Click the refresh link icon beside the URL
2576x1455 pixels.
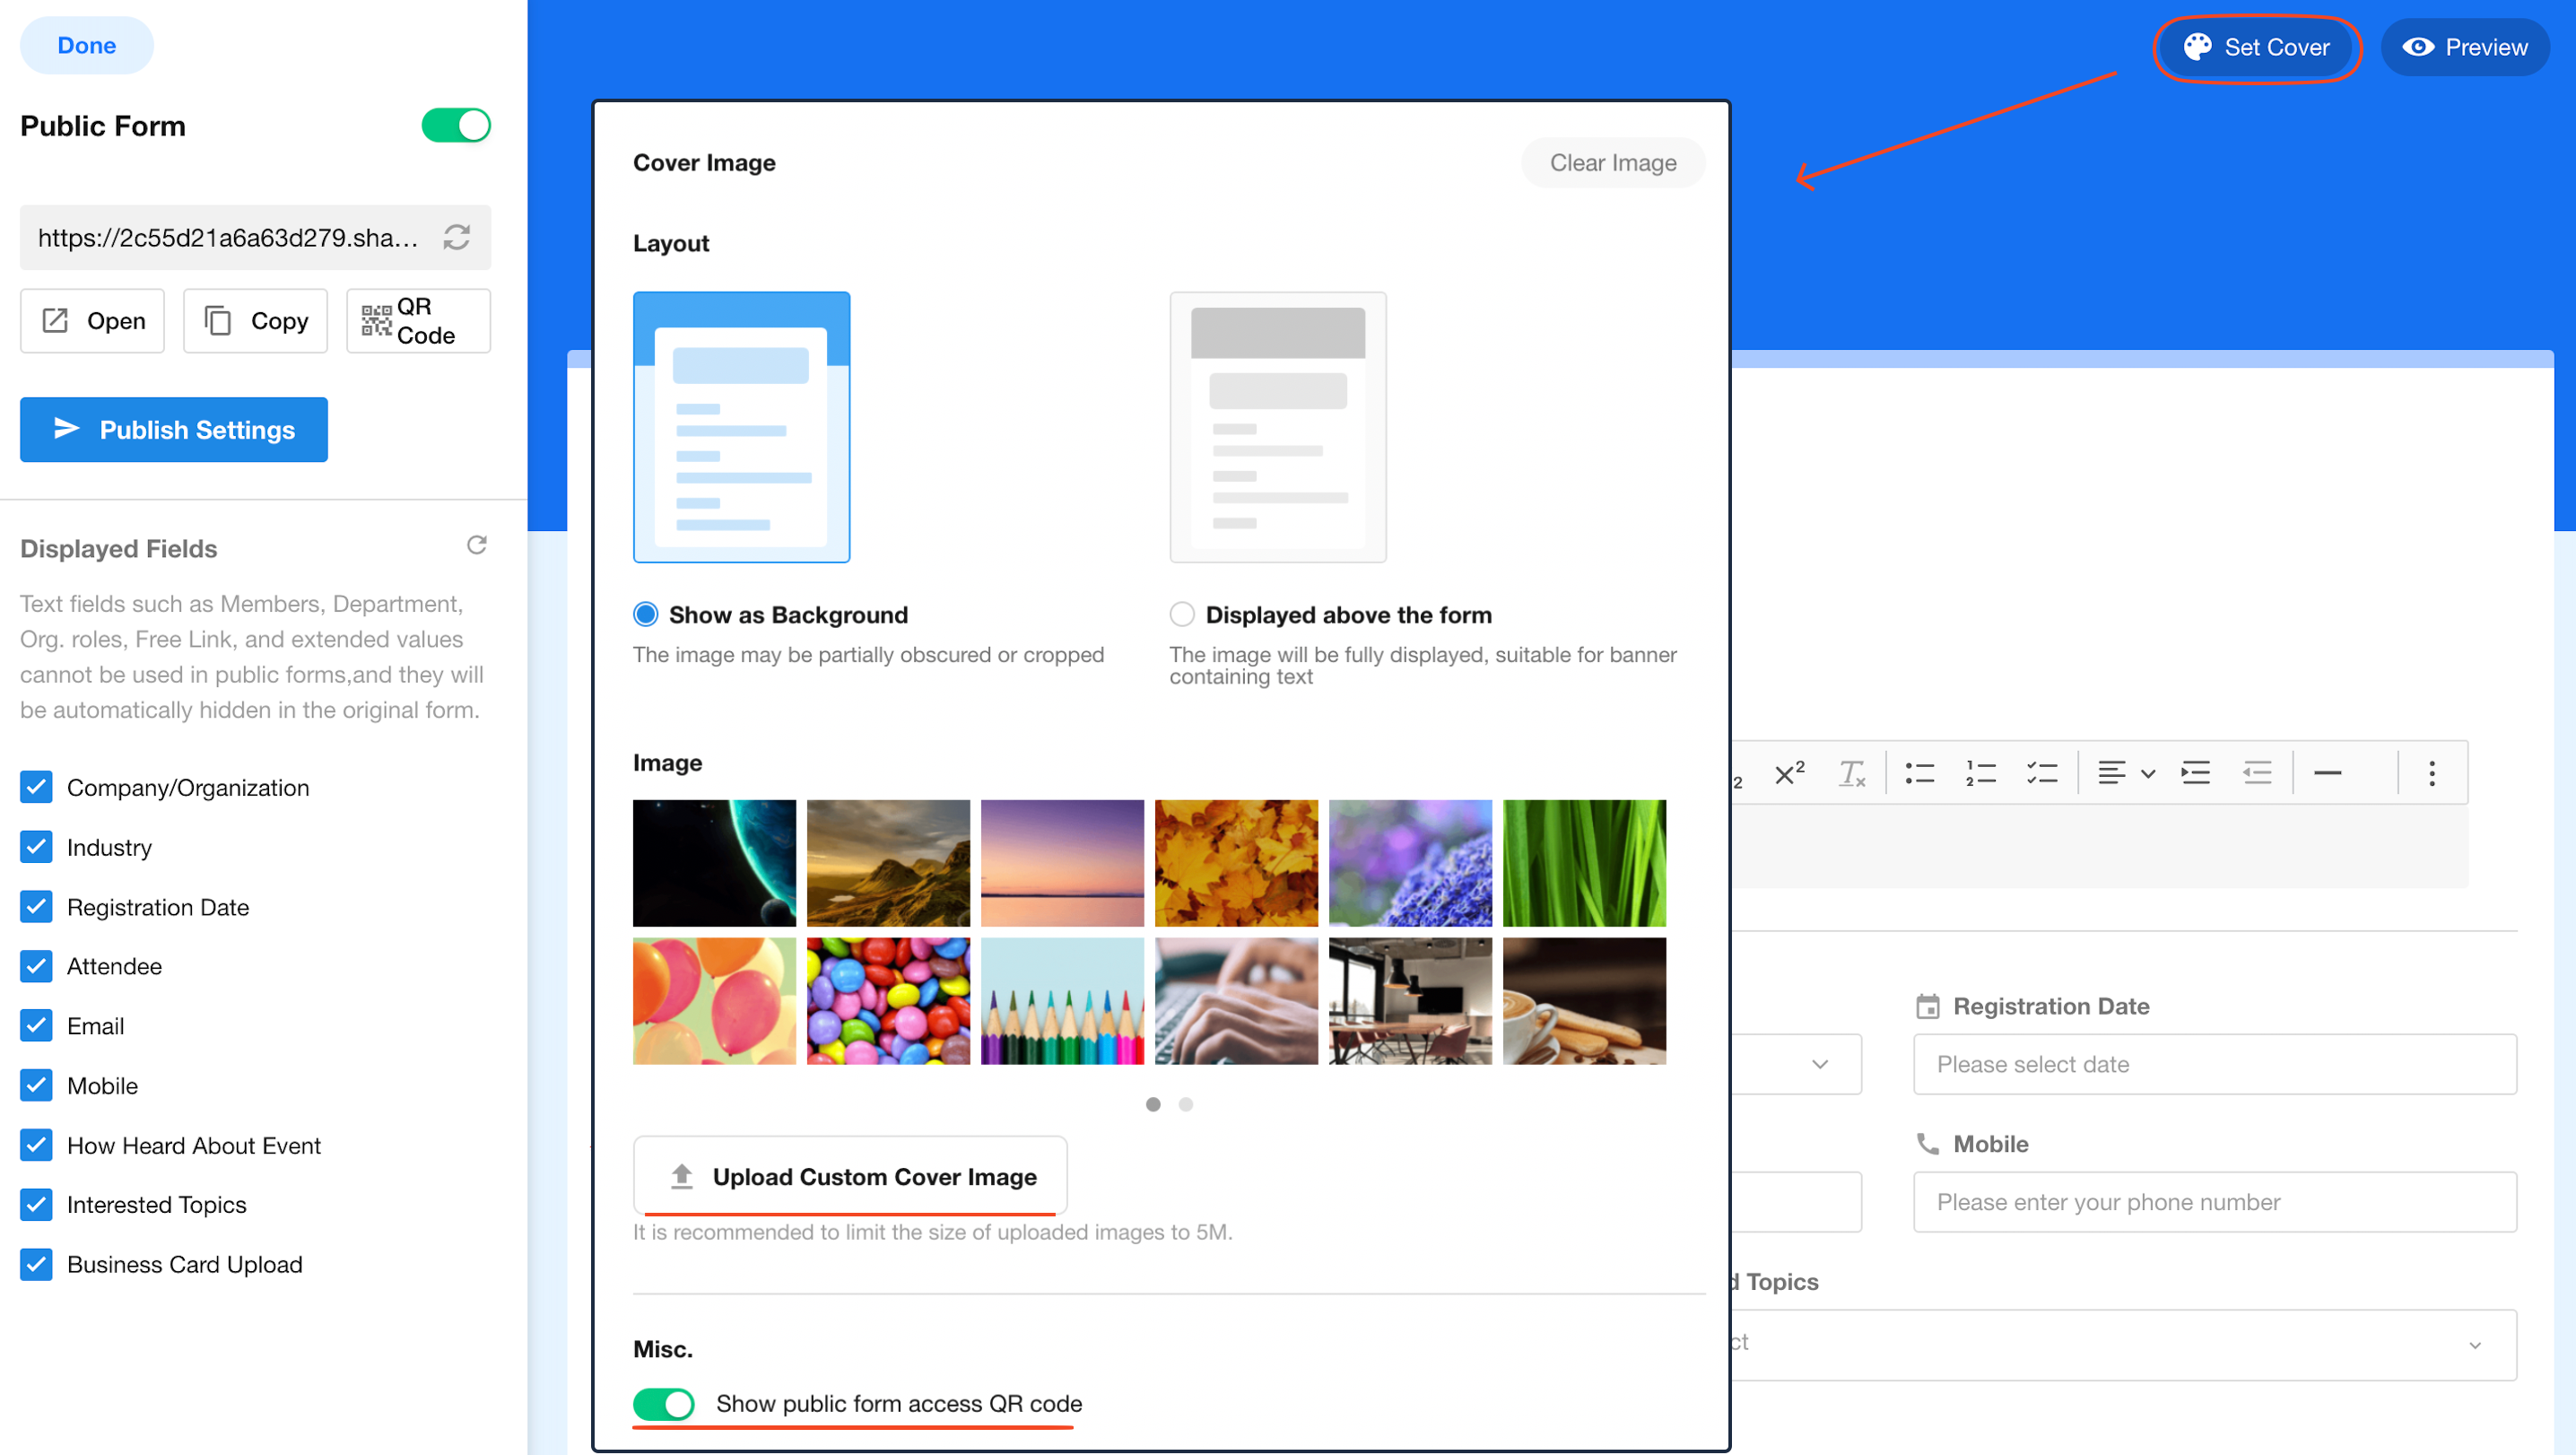(457, 237)
